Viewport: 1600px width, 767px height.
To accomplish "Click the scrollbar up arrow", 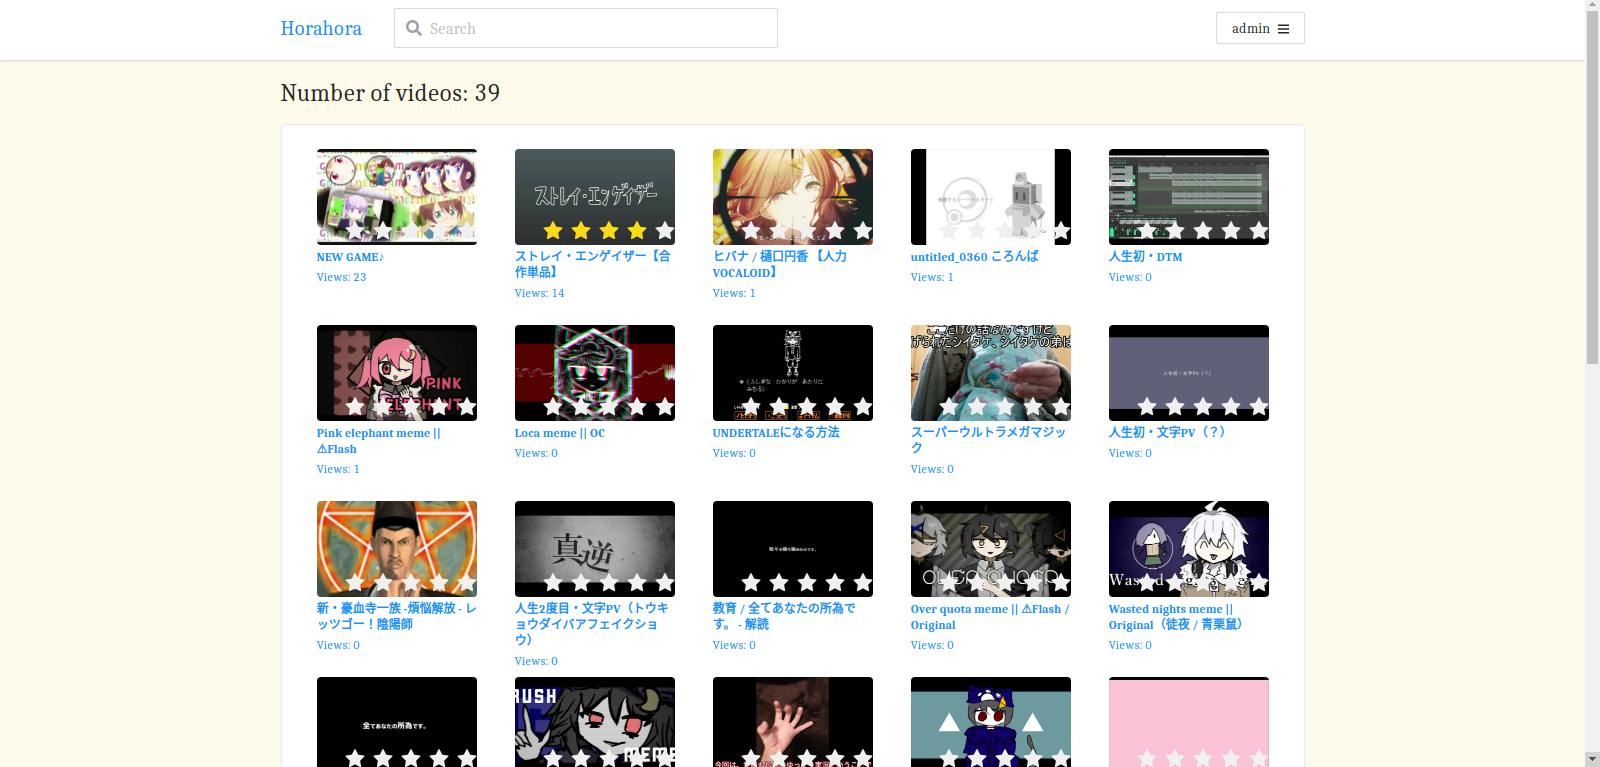I will 1592,6.
